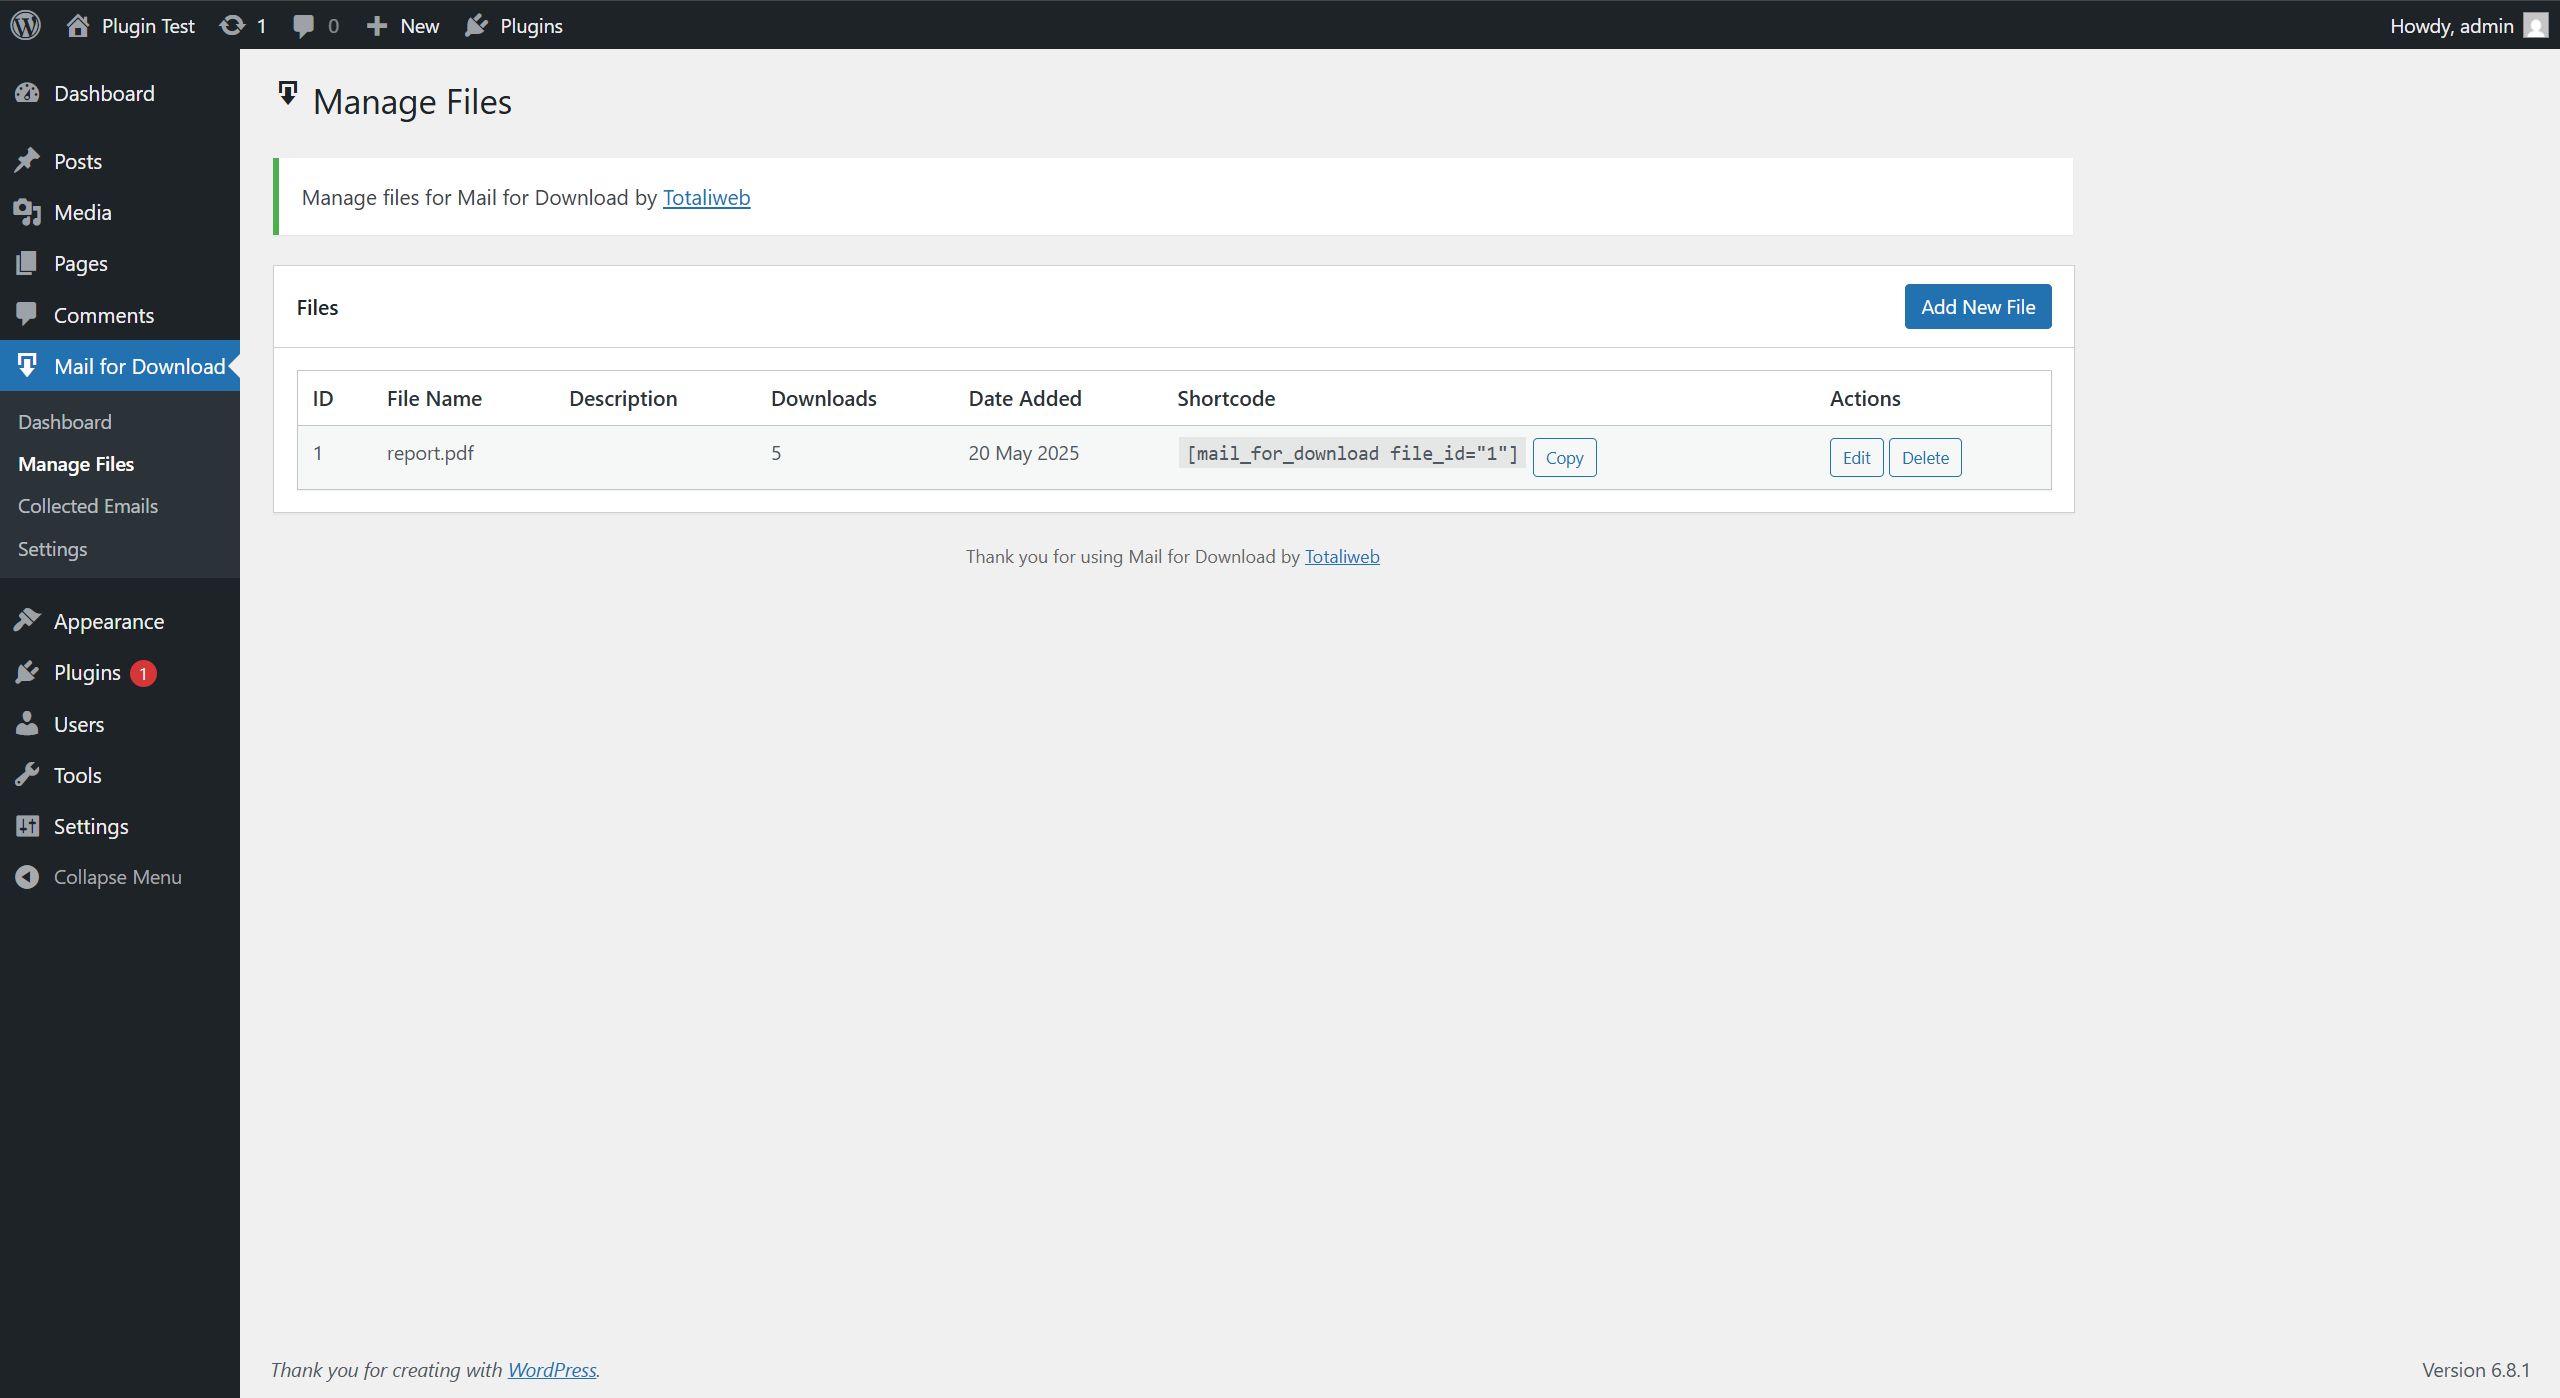Click the comments bubble icon in admin bar
Screen dimensions: 2560x1398
tap(303, 25)
